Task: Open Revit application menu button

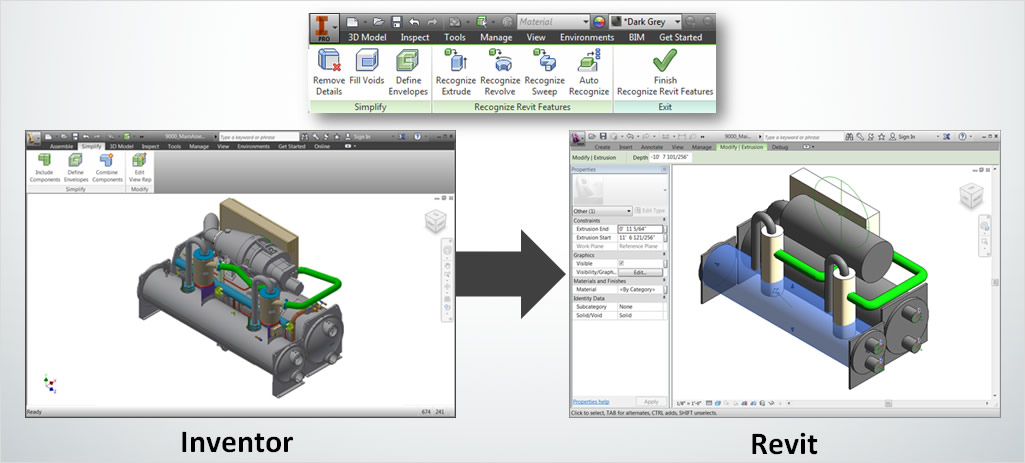Action: 578,139
